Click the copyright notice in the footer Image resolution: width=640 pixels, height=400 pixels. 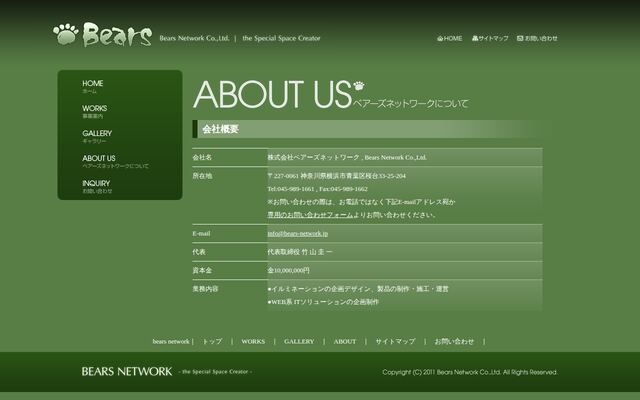click(470, 372)
